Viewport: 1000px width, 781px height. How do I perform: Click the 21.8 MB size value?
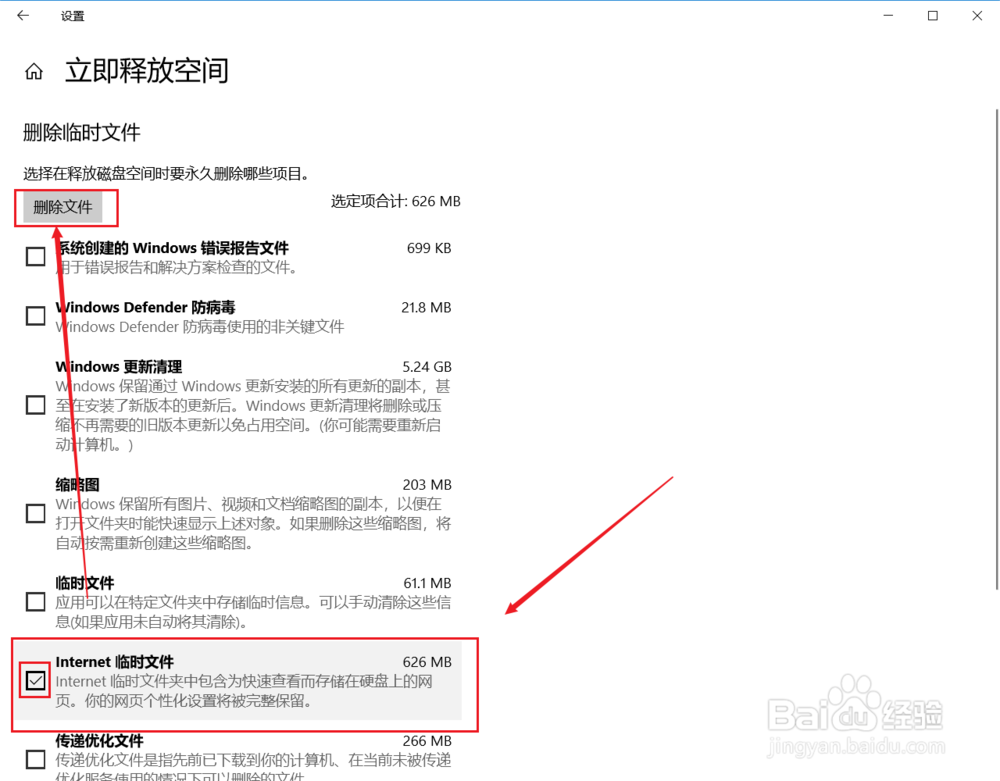point(426,307)
